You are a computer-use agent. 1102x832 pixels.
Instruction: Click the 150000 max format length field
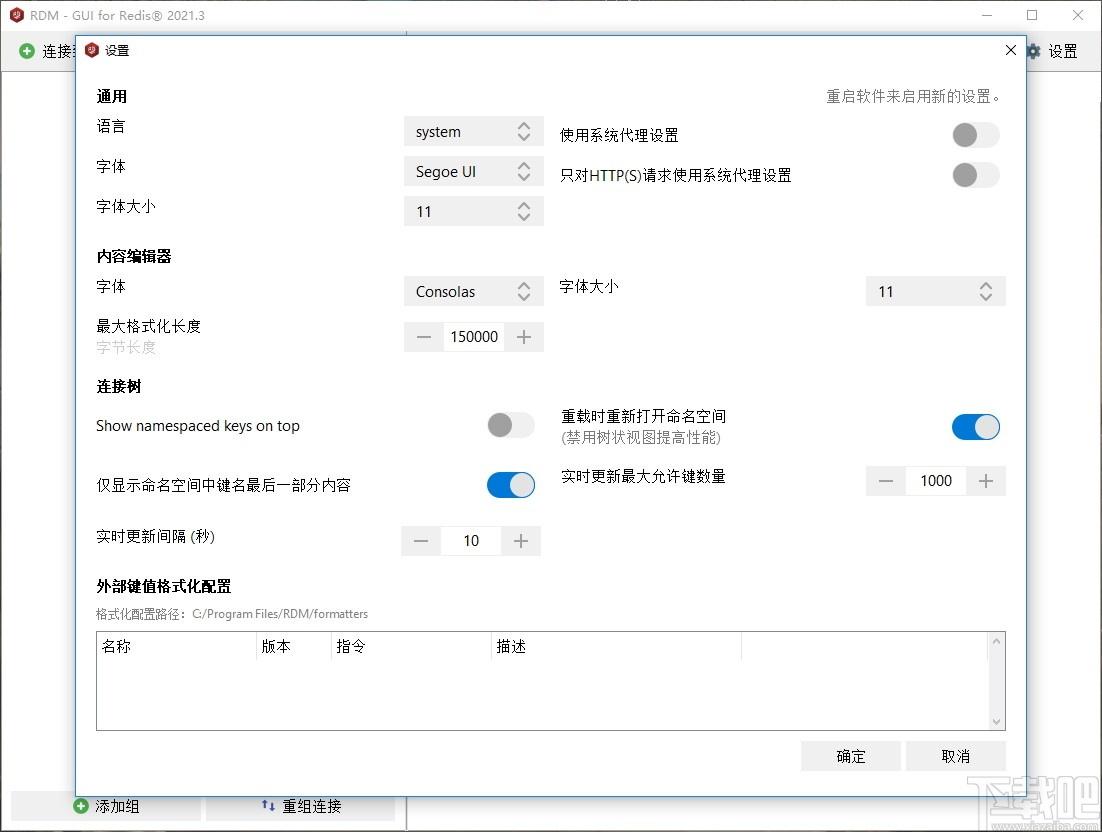click(474, 337)
